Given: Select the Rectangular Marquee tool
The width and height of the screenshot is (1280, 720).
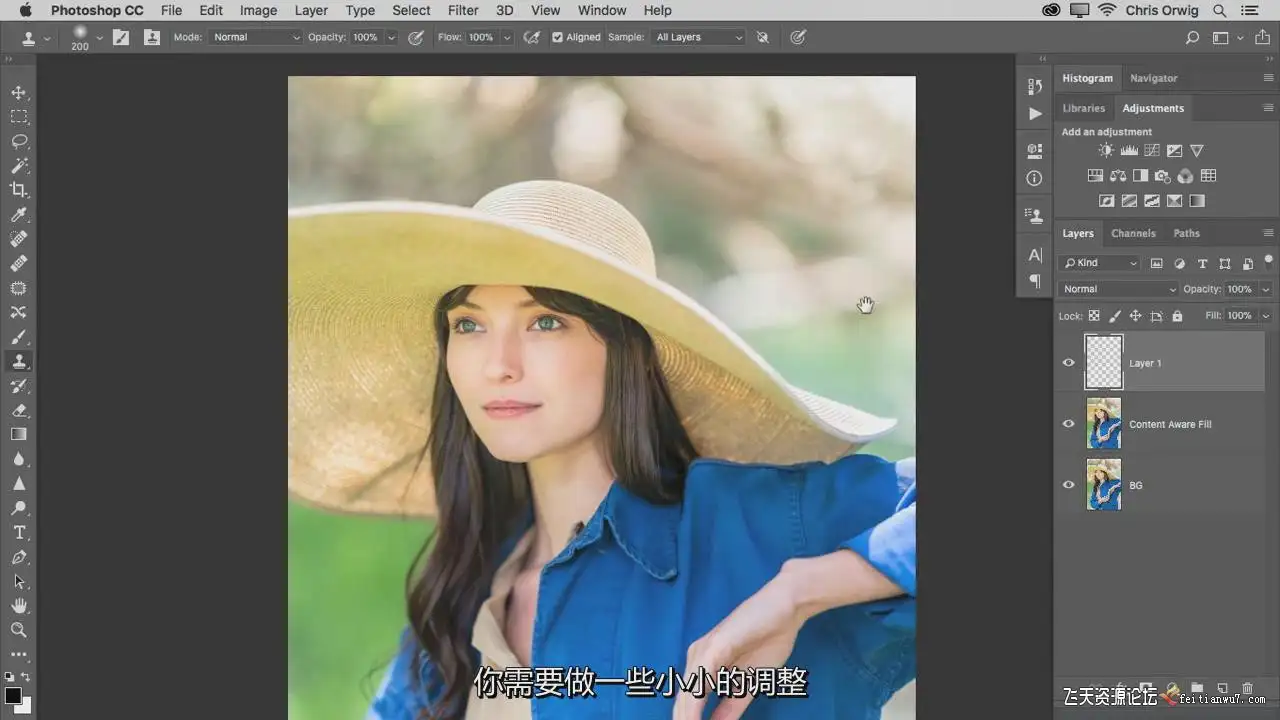Looking at the screenshot, I should pos(19,117).
